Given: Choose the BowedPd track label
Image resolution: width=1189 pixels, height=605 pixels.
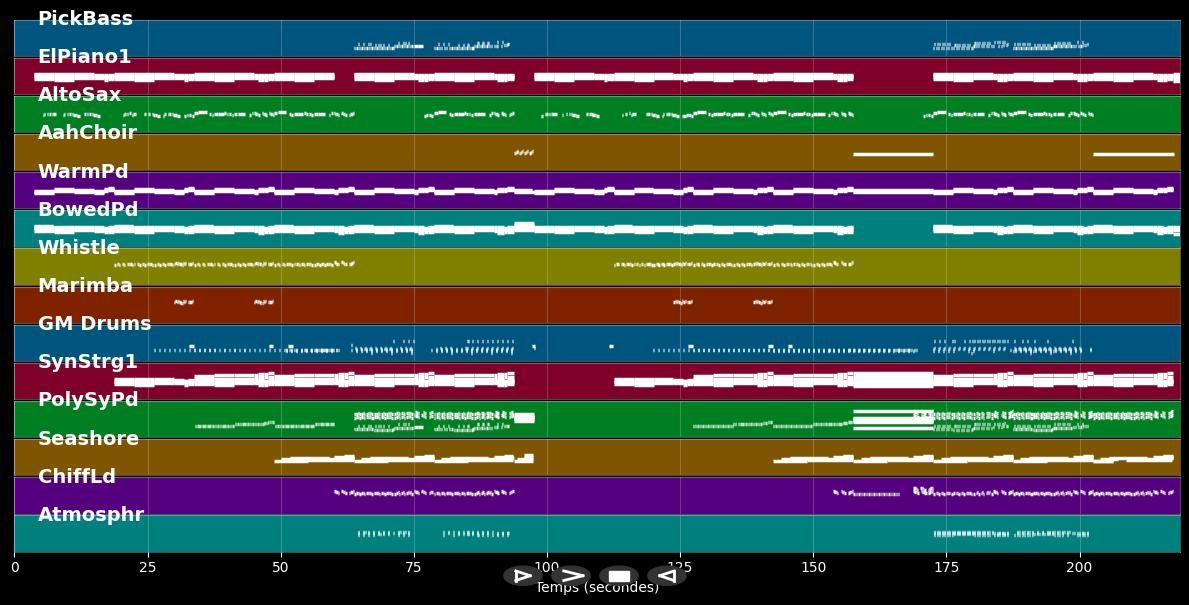Looking at the screenshot, I should click(88, 210).
